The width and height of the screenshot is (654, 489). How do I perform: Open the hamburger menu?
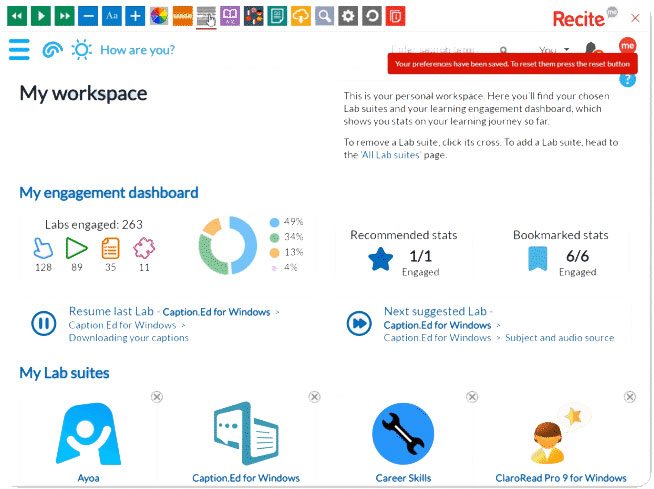[19, 50]
